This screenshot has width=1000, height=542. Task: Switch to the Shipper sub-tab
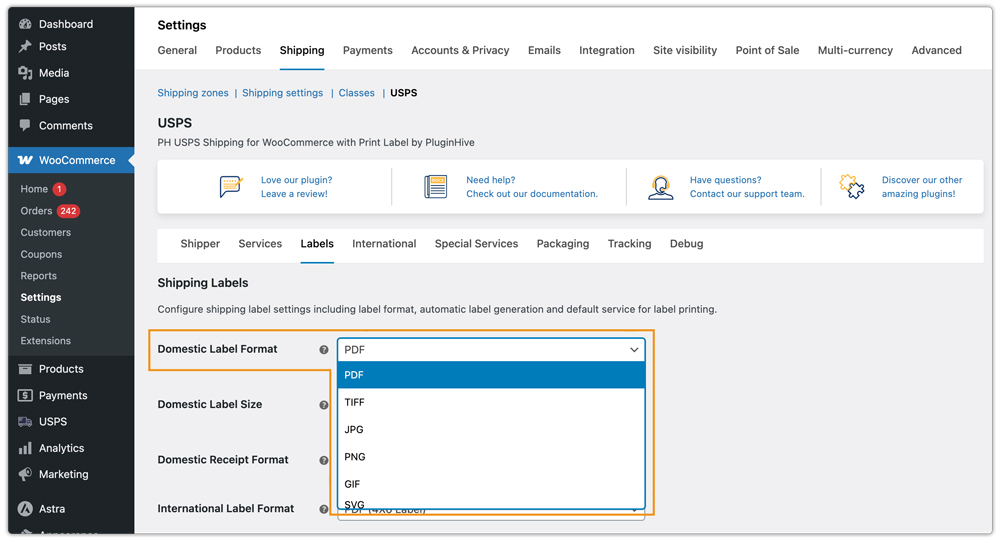[200, 244]
